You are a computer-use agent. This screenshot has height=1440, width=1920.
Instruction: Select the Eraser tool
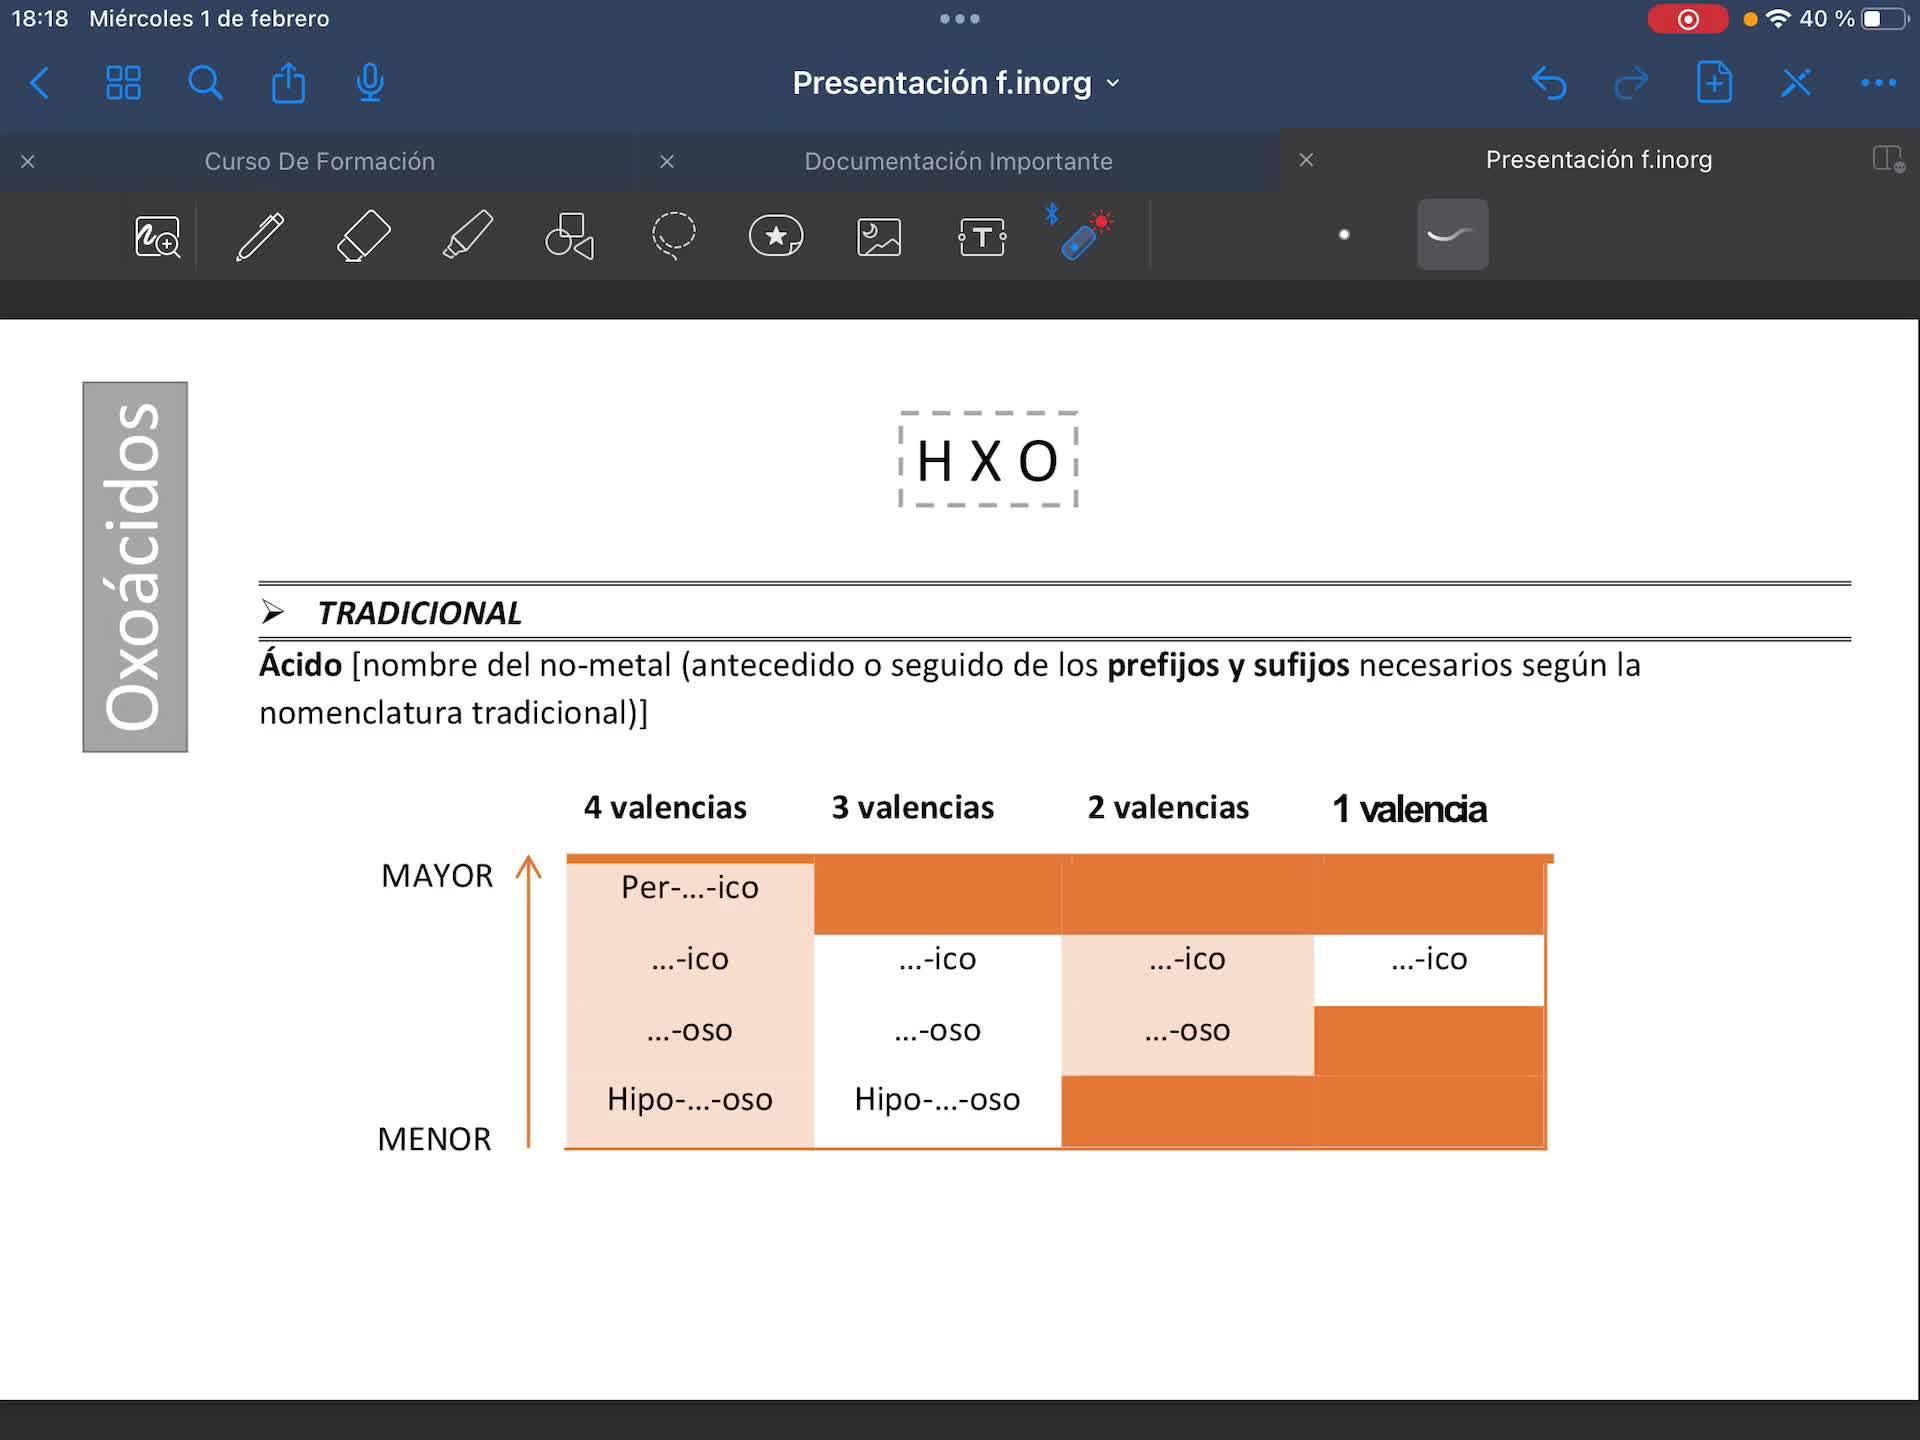coord(364,236)
